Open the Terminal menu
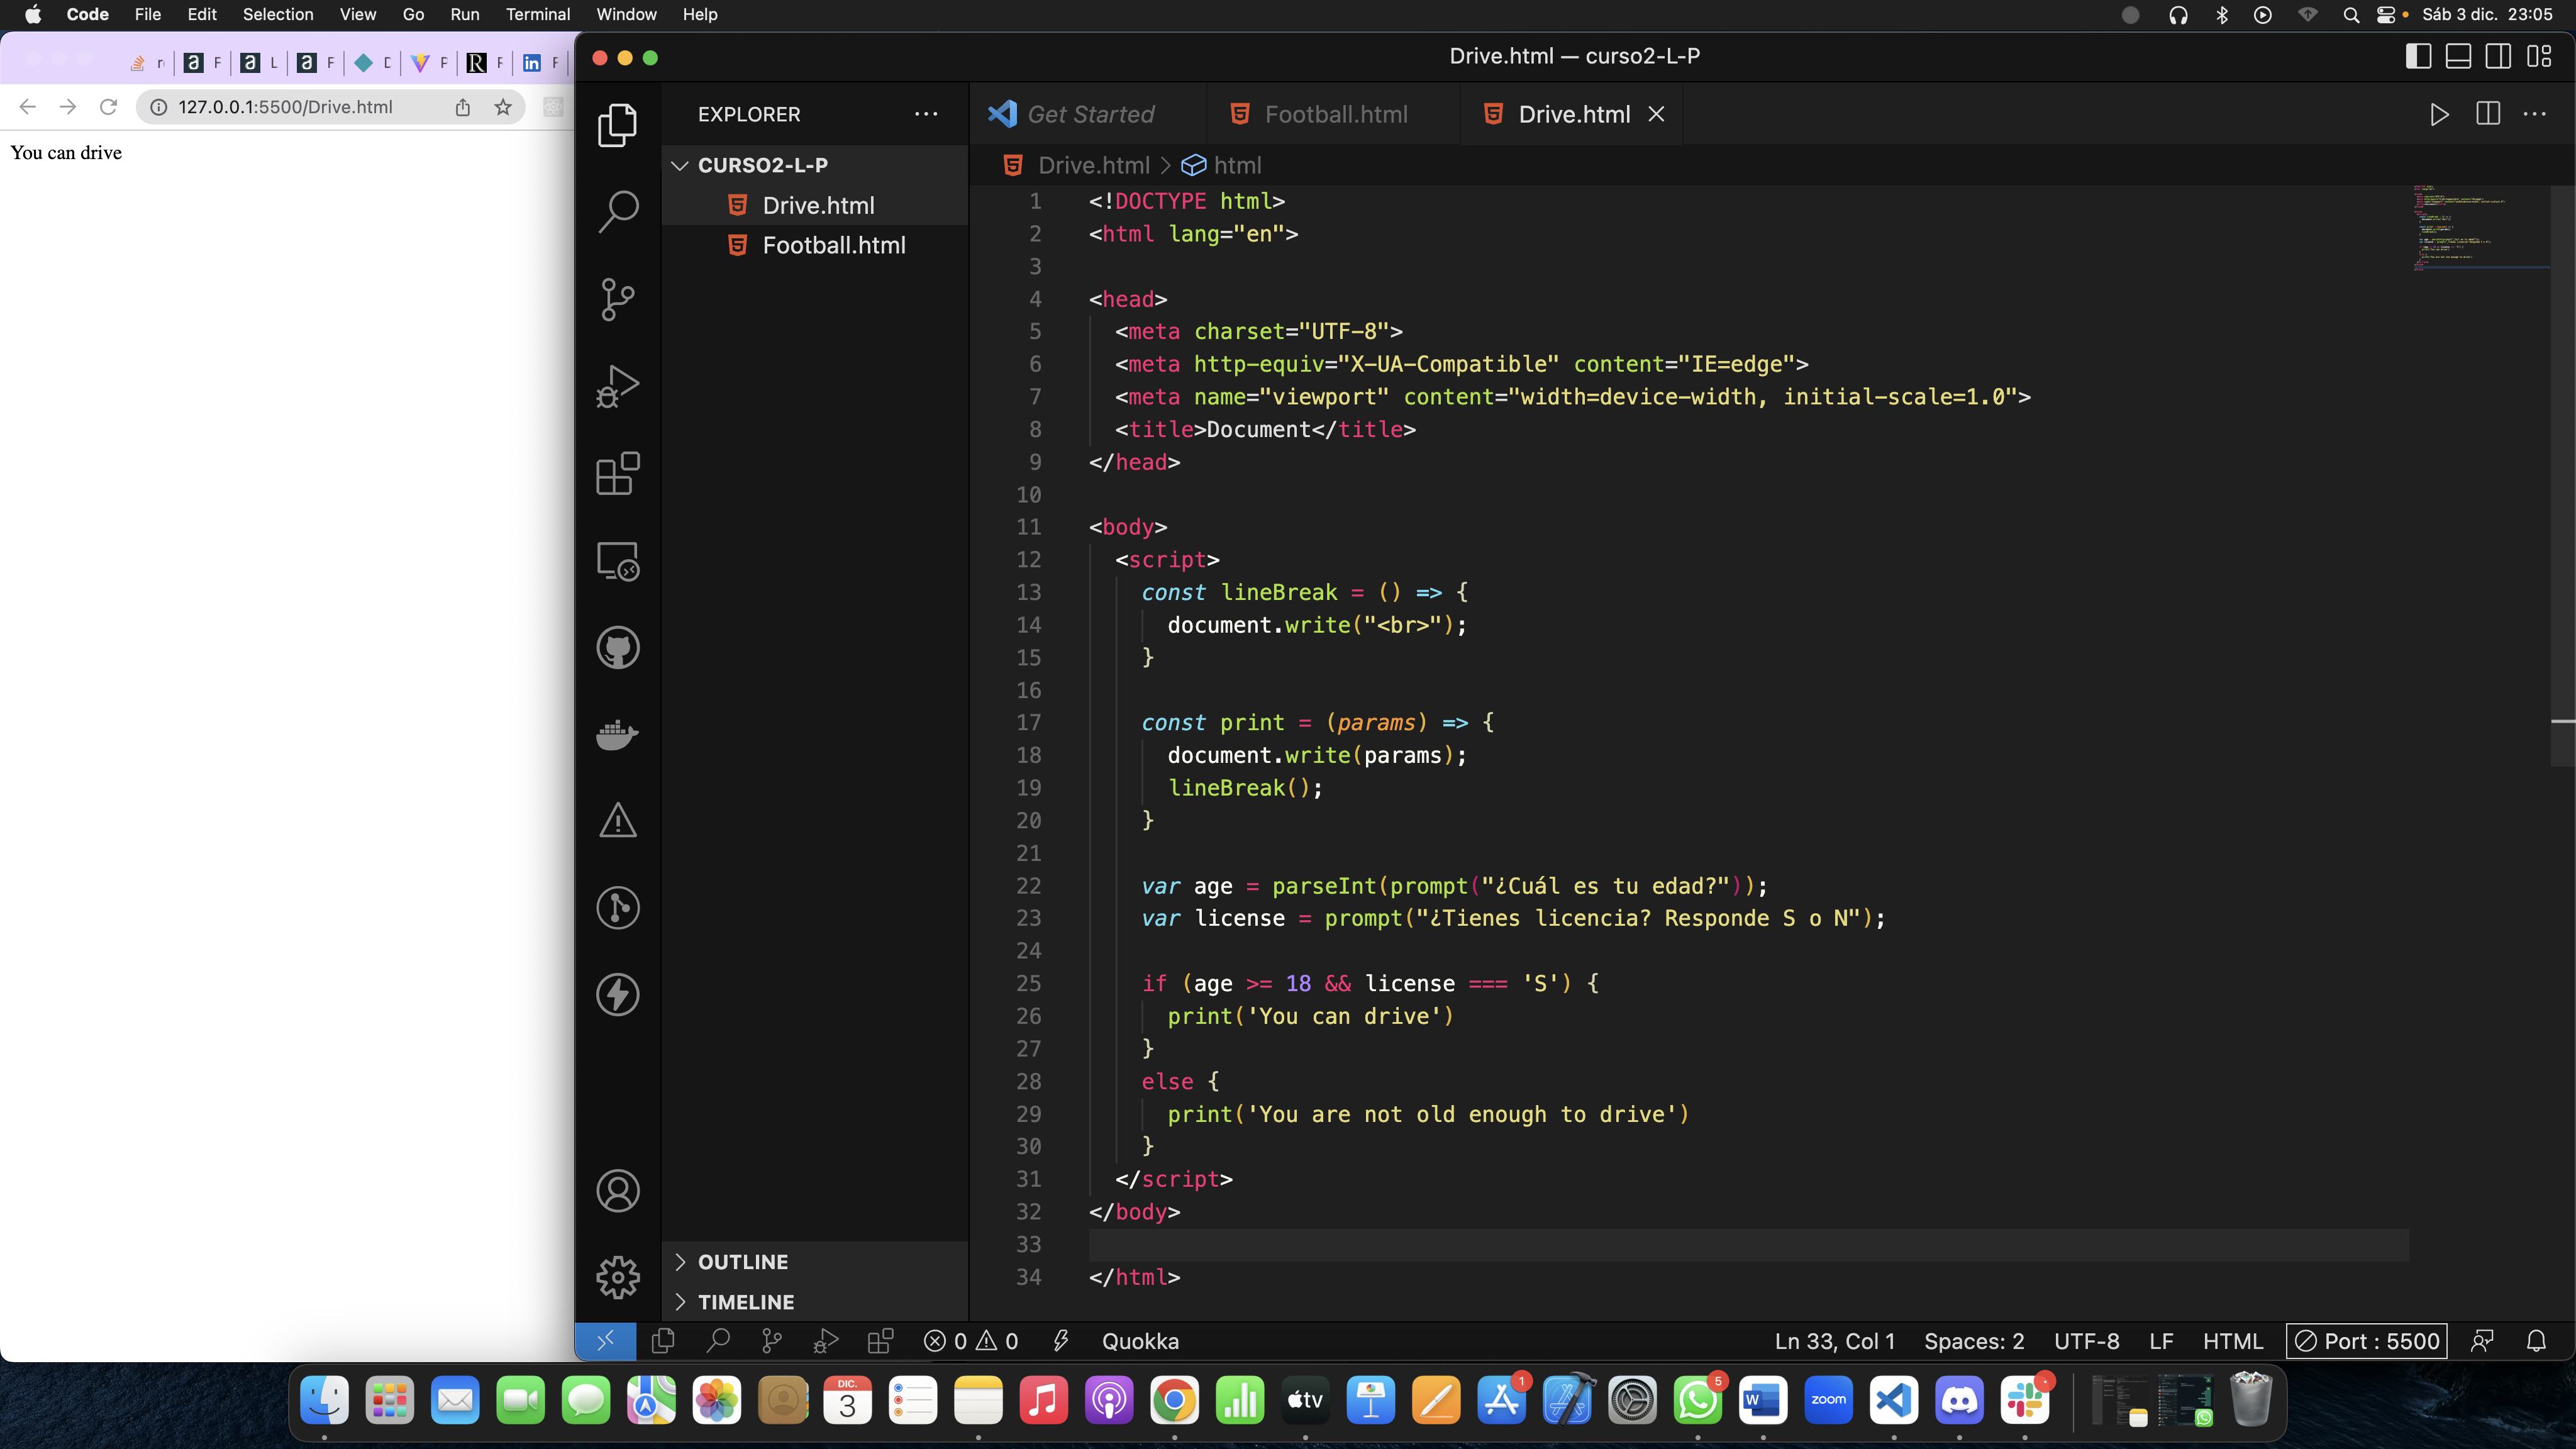The width and height of the screenshot is (2576, 1449). click(x=537, y=14)
